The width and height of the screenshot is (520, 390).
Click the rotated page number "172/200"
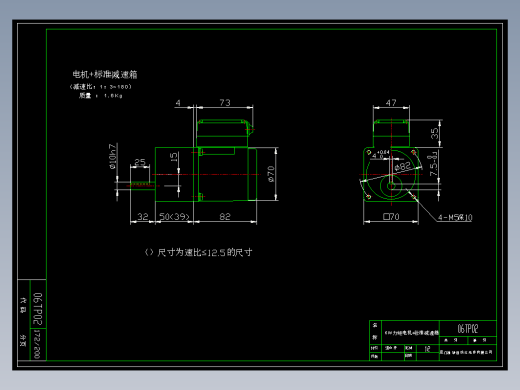click(x=37, y=345)
